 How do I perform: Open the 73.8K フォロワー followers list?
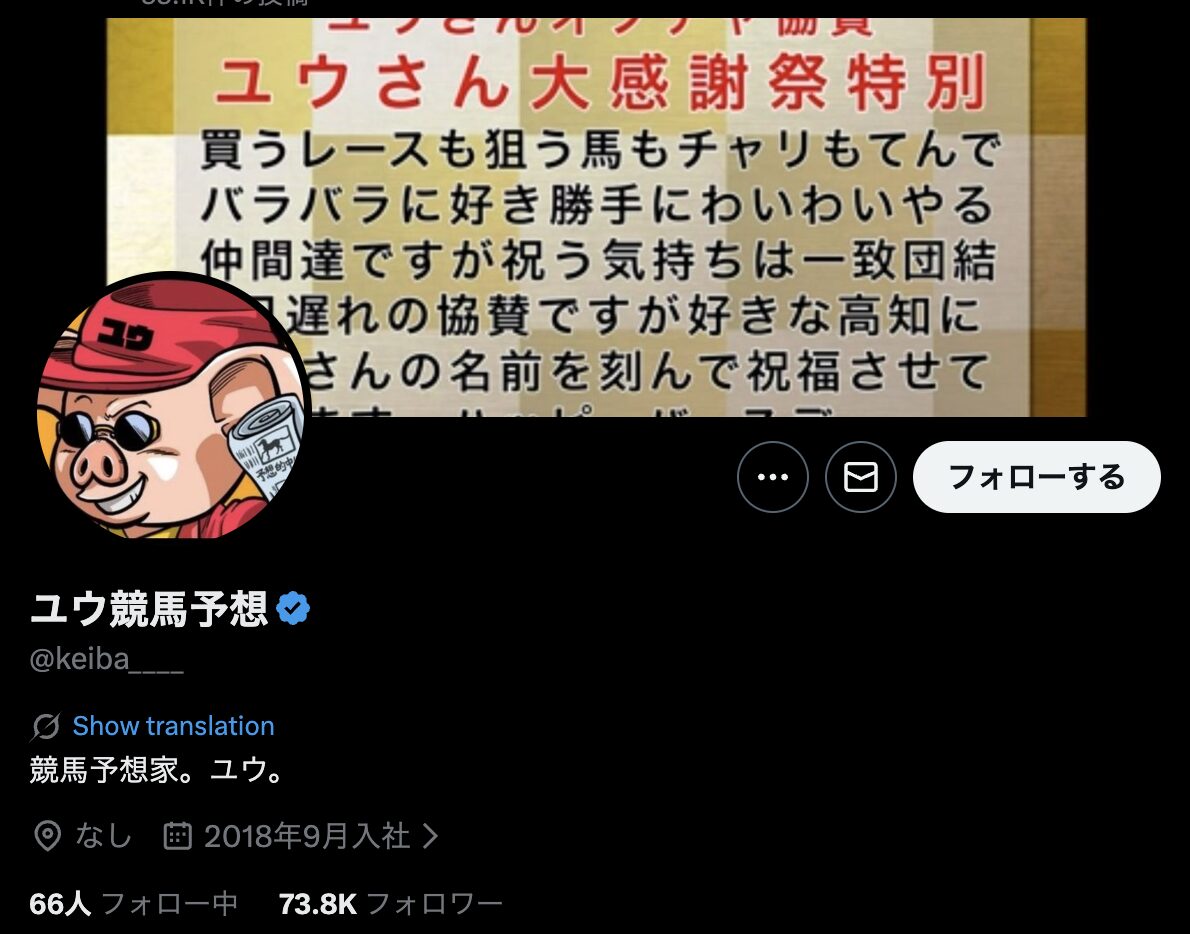tap(390, 904)
